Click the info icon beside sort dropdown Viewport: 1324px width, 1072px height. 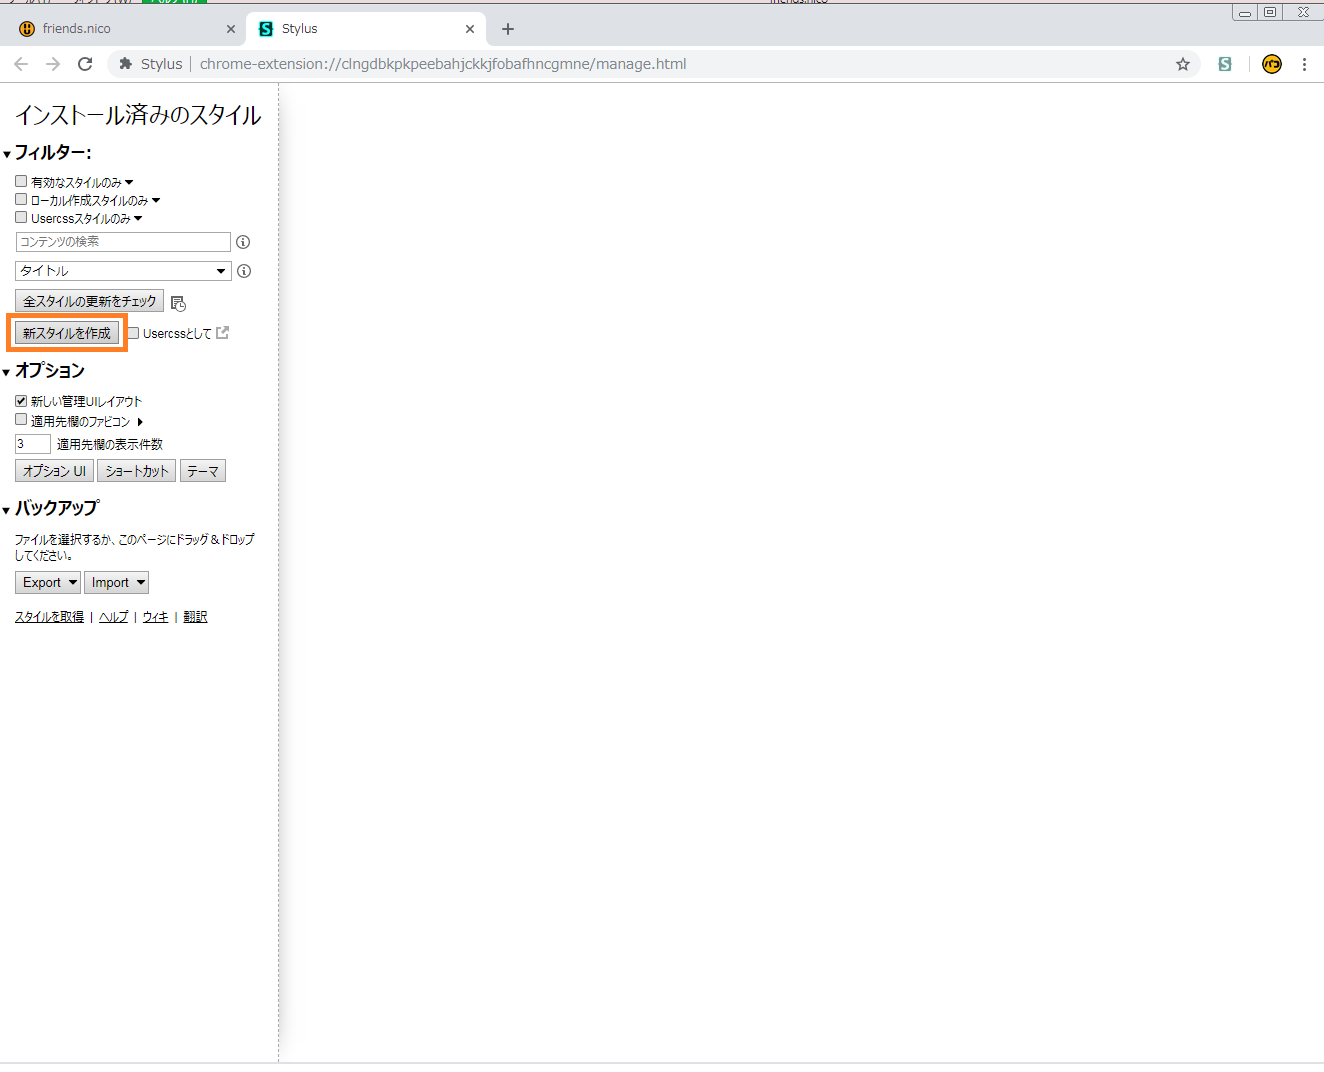244,271
